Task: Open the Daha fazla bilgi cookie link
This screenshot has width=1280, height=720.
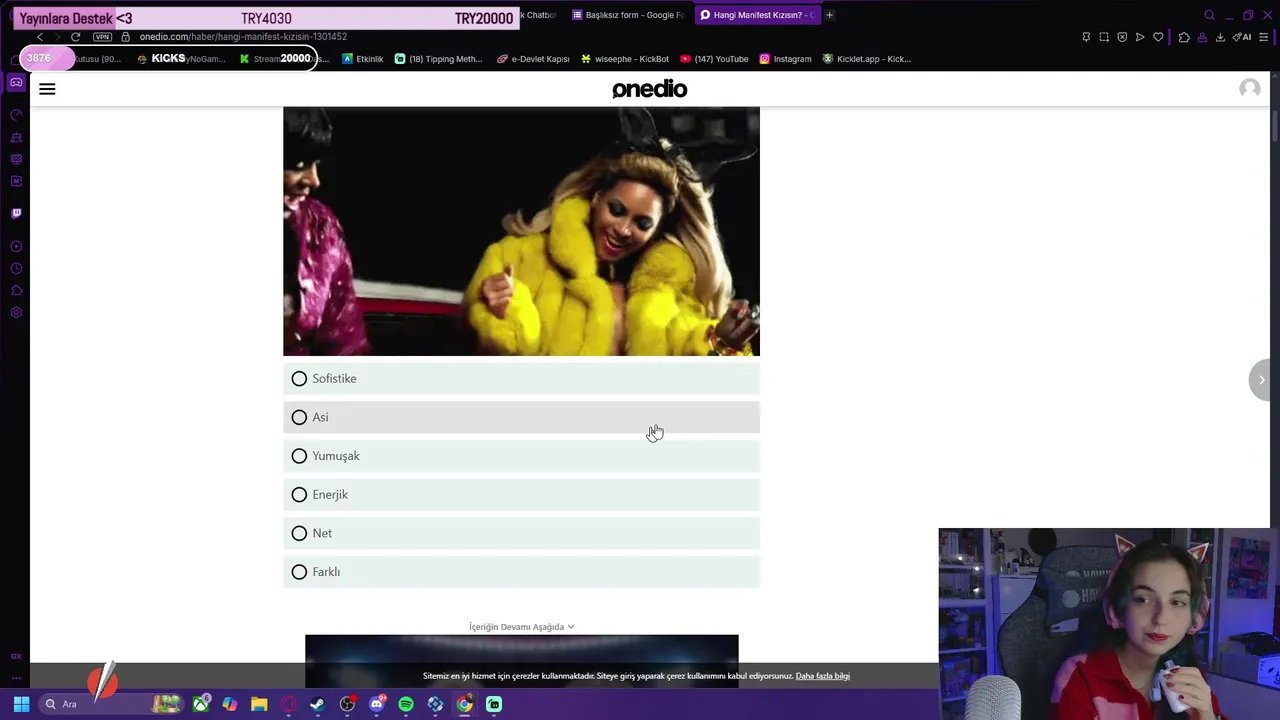Action: pyautogui.click(x=822, y=676)
